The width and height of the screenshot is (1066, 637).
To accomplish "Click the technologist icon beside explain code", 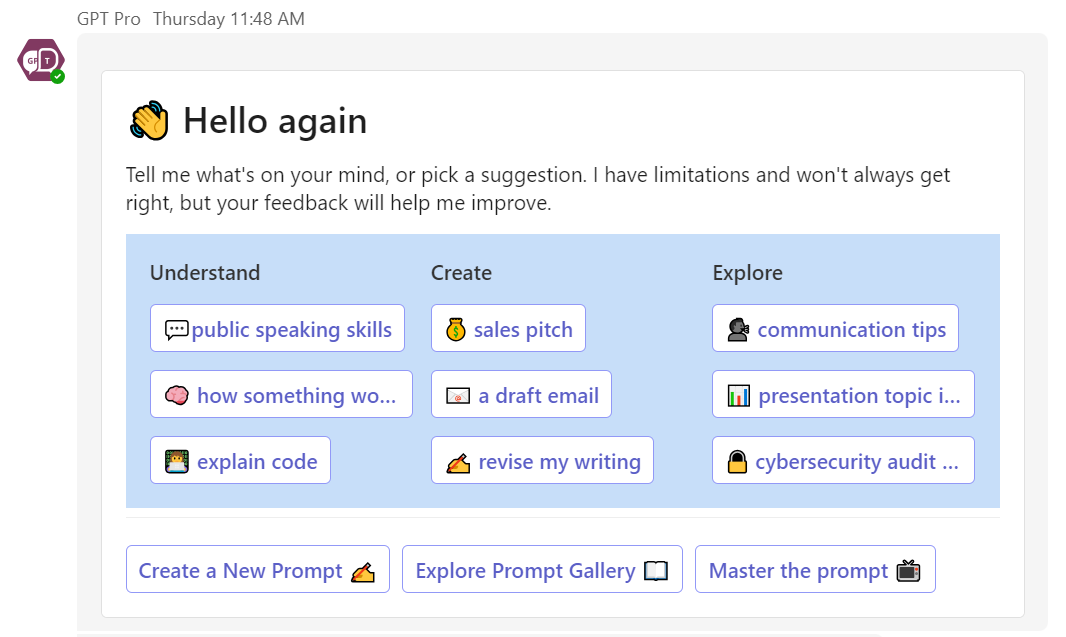I will 177,462.
